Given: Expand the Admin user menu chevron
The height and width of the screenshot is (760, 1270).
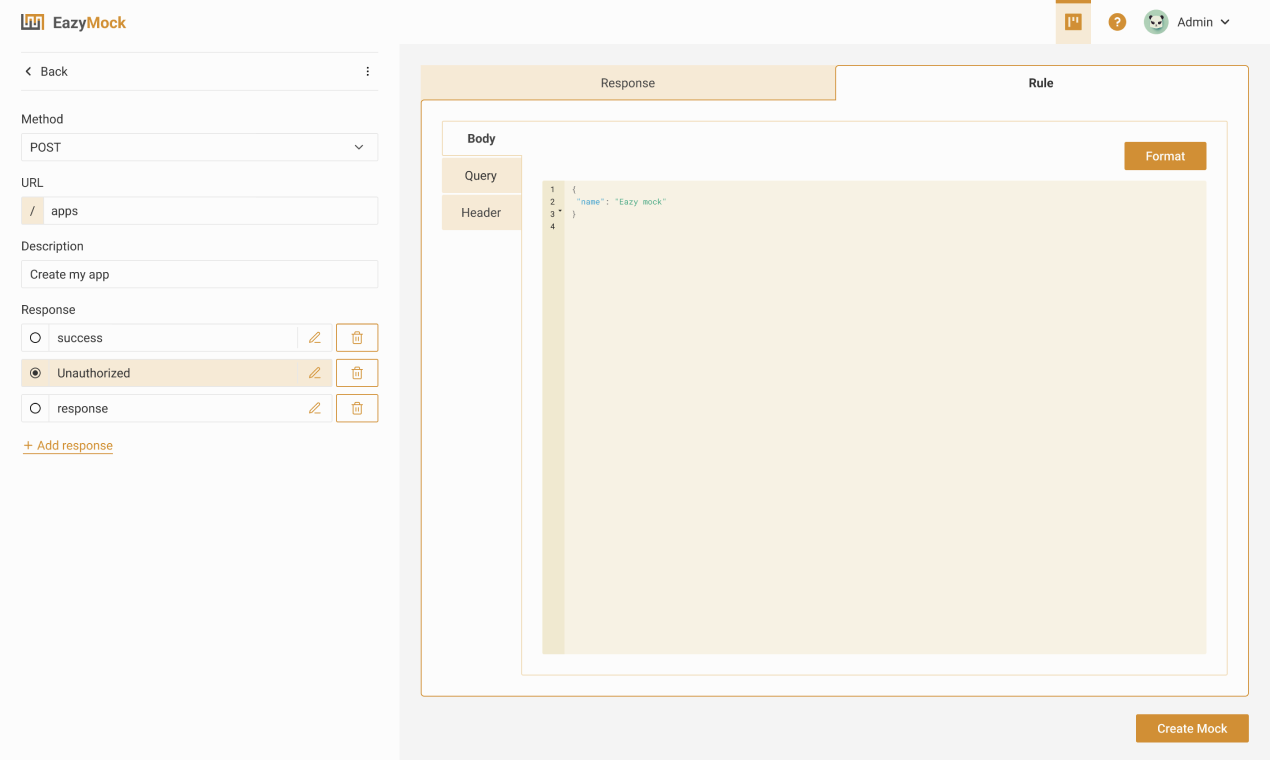Looking at the screenshot, I should 1225,22.
